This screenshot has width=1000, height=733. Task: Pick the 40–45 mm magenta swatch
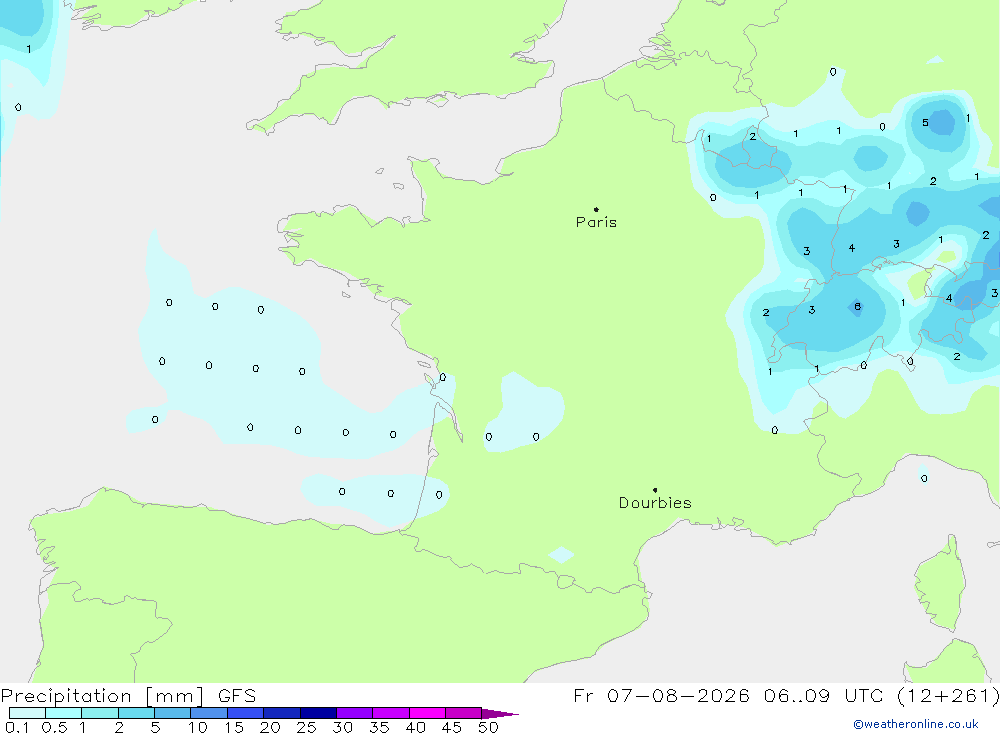(427, 713)
